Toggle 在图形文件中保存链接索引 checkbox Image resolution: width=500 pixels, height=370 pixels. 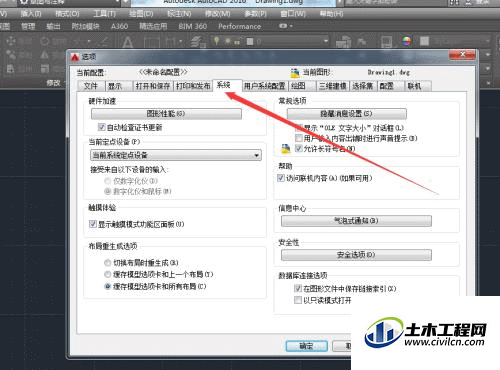coord(298,288)
